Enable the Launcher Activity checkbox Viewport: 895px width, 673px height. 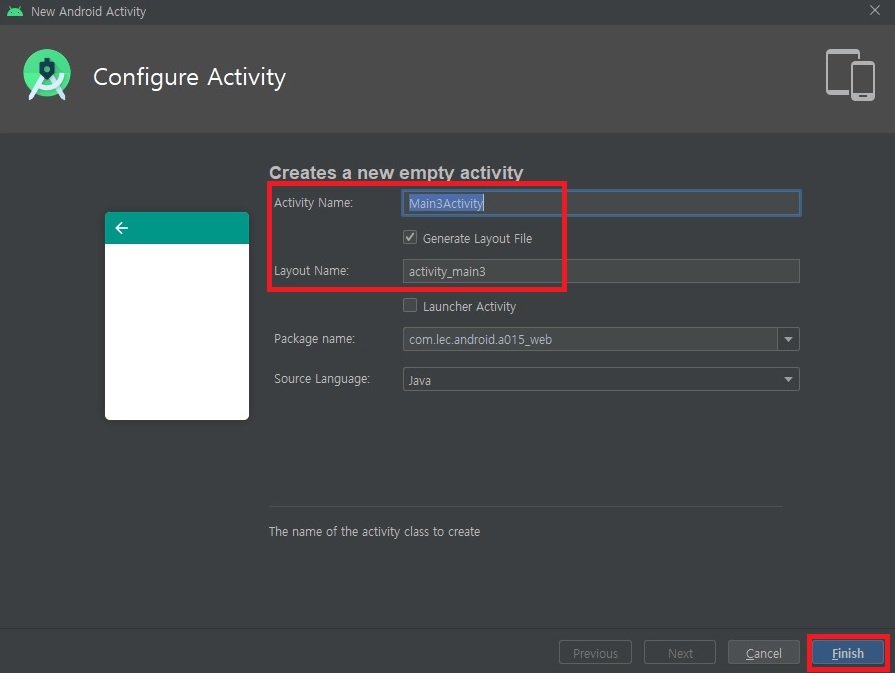click(410, 305)
